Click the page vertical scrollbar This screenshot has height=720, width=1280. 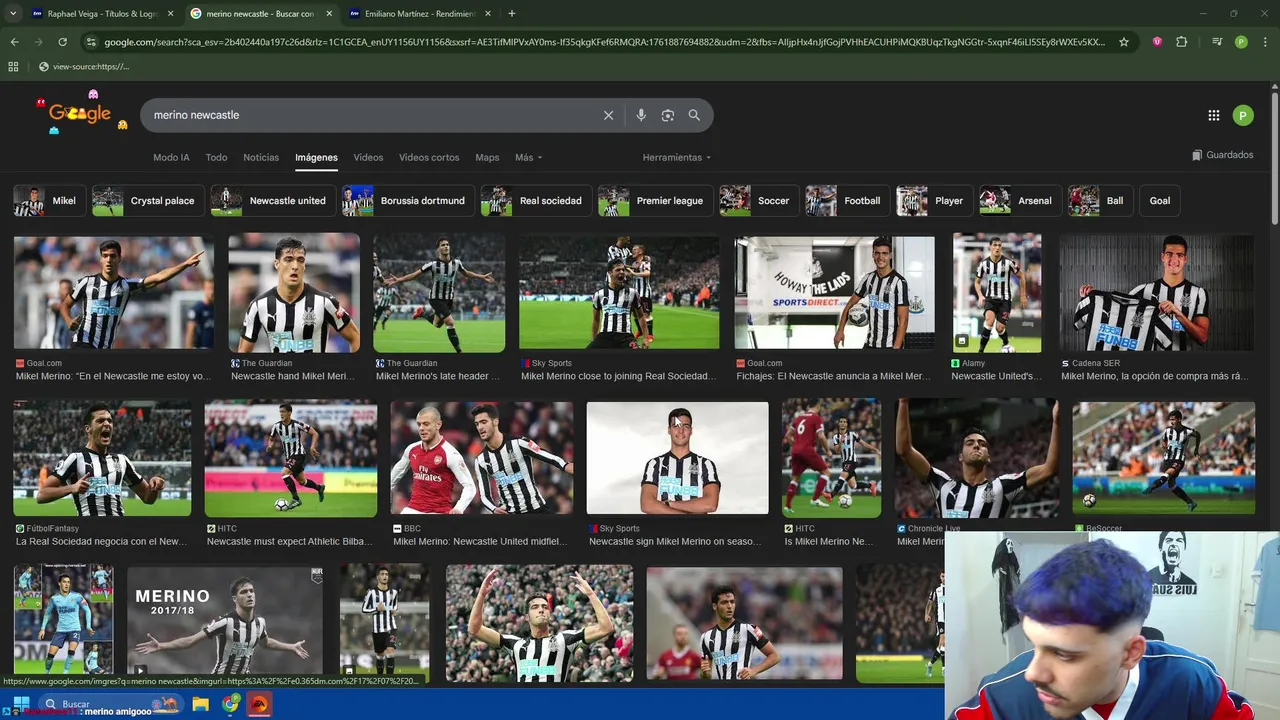1274,160
